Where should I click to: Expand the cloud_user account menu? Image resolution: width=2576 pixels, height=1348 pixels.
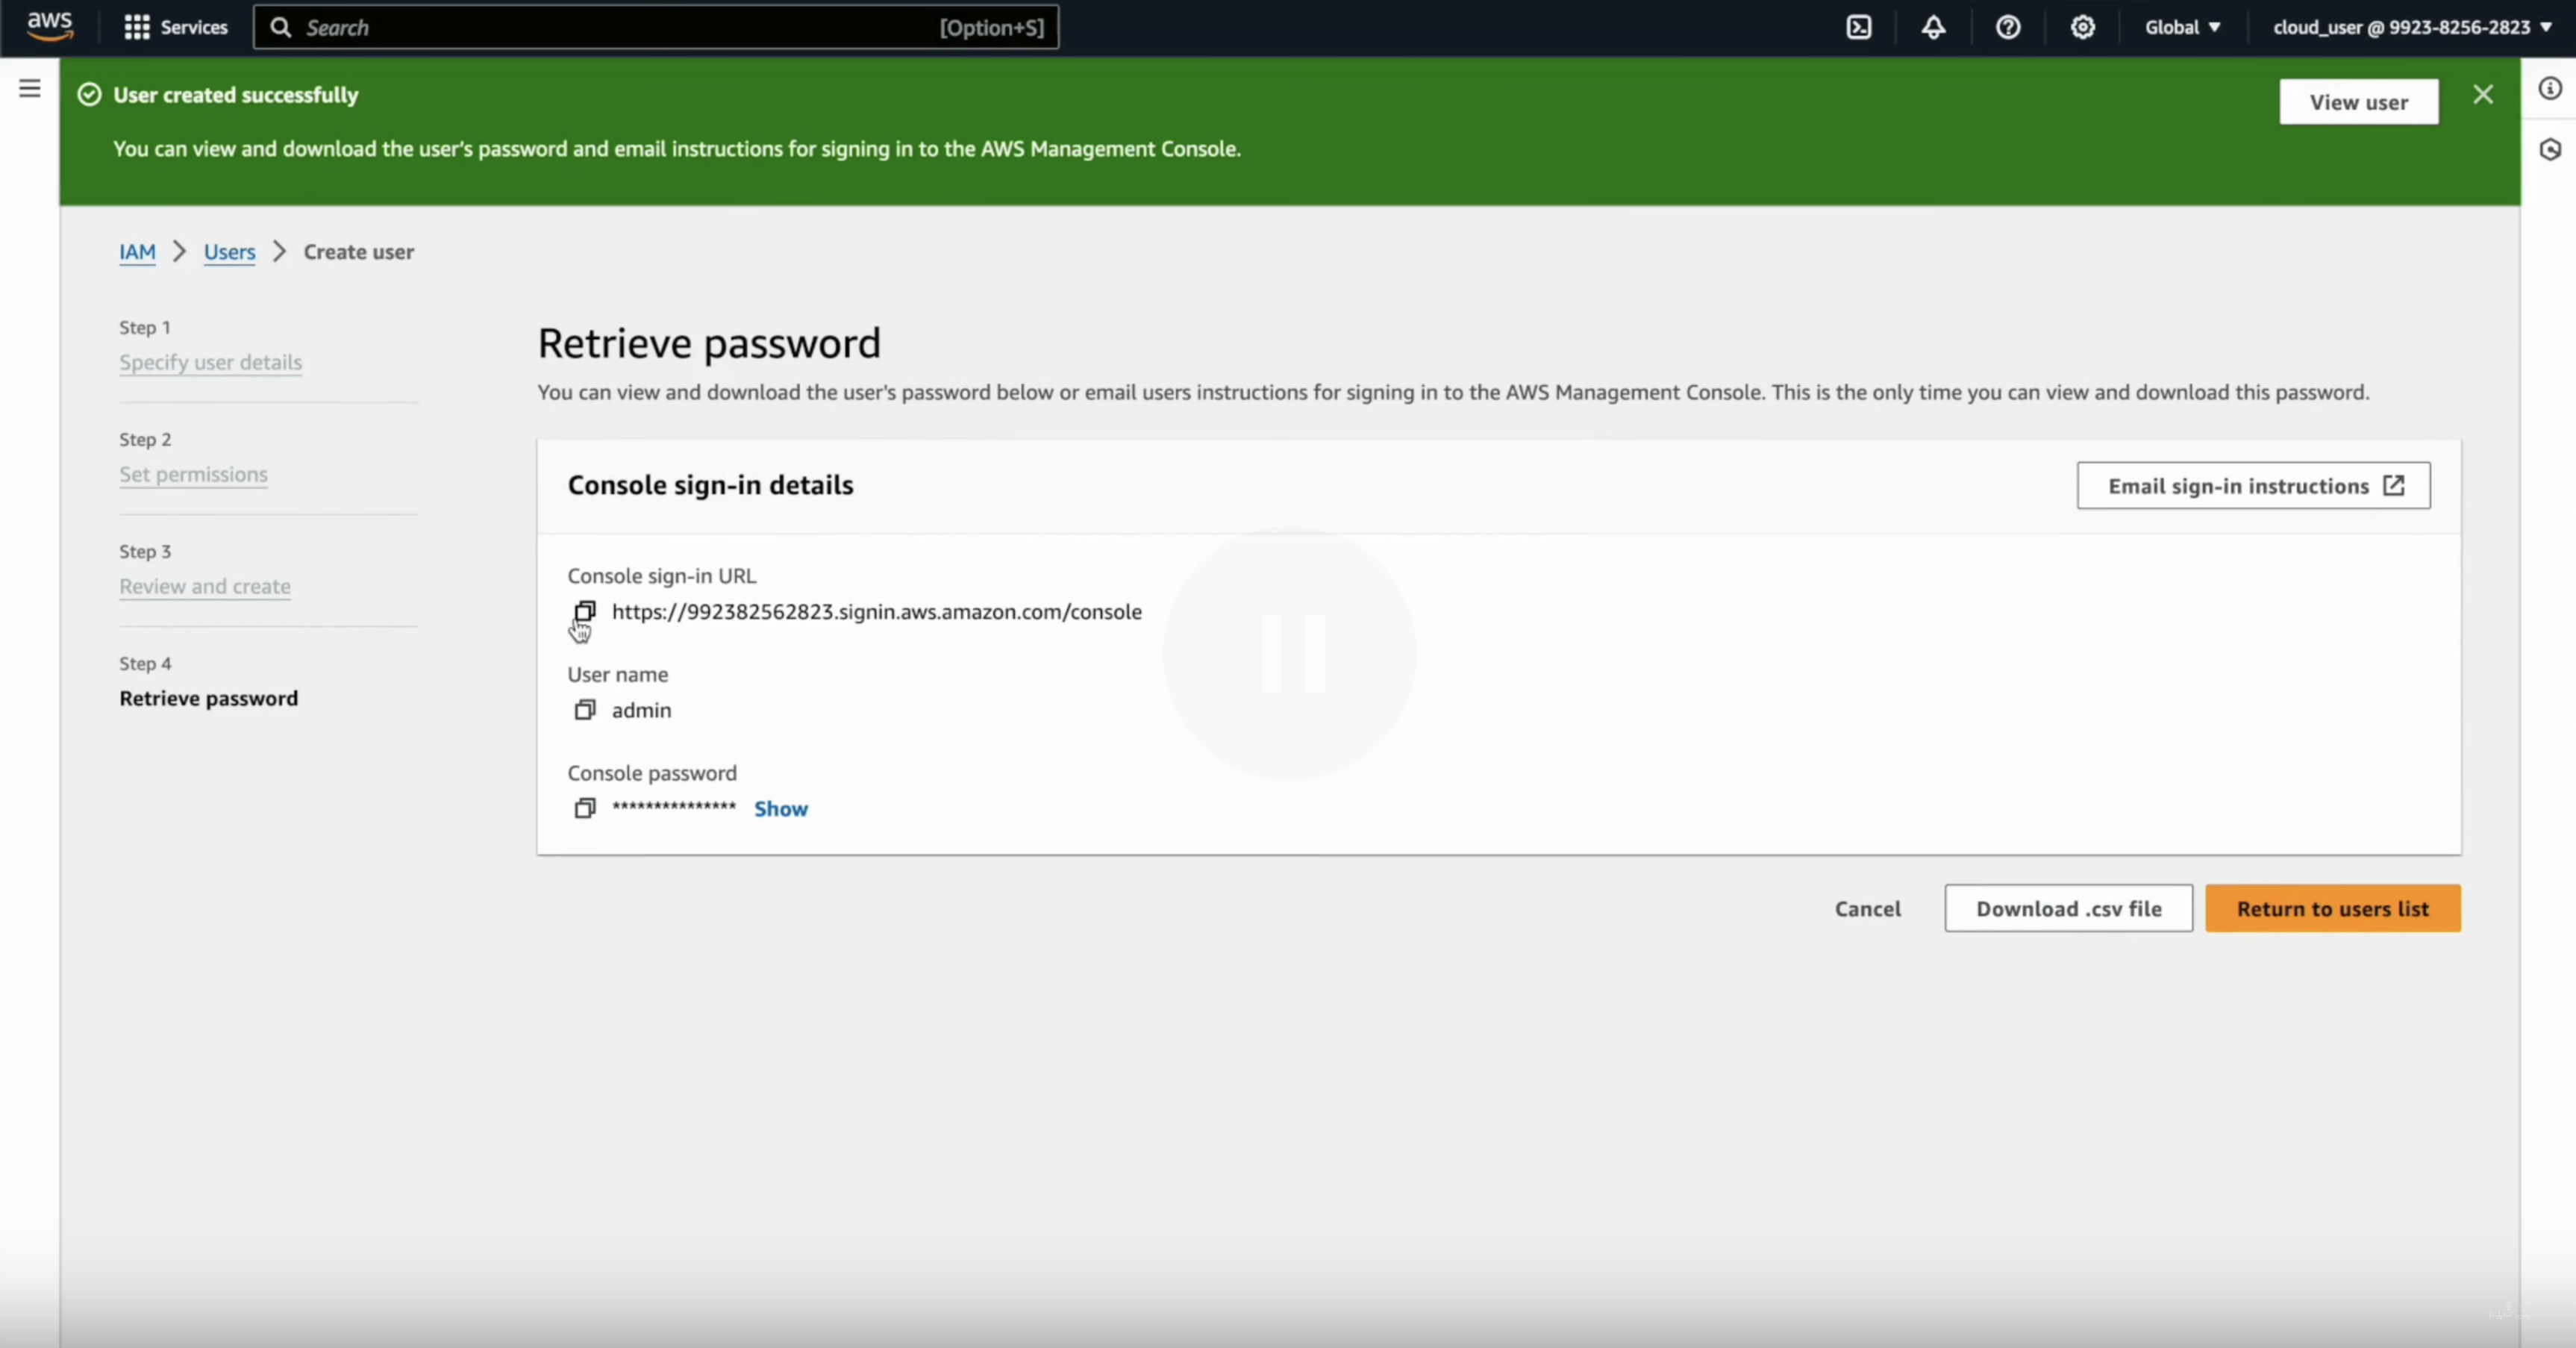[x=2411, y=27]
